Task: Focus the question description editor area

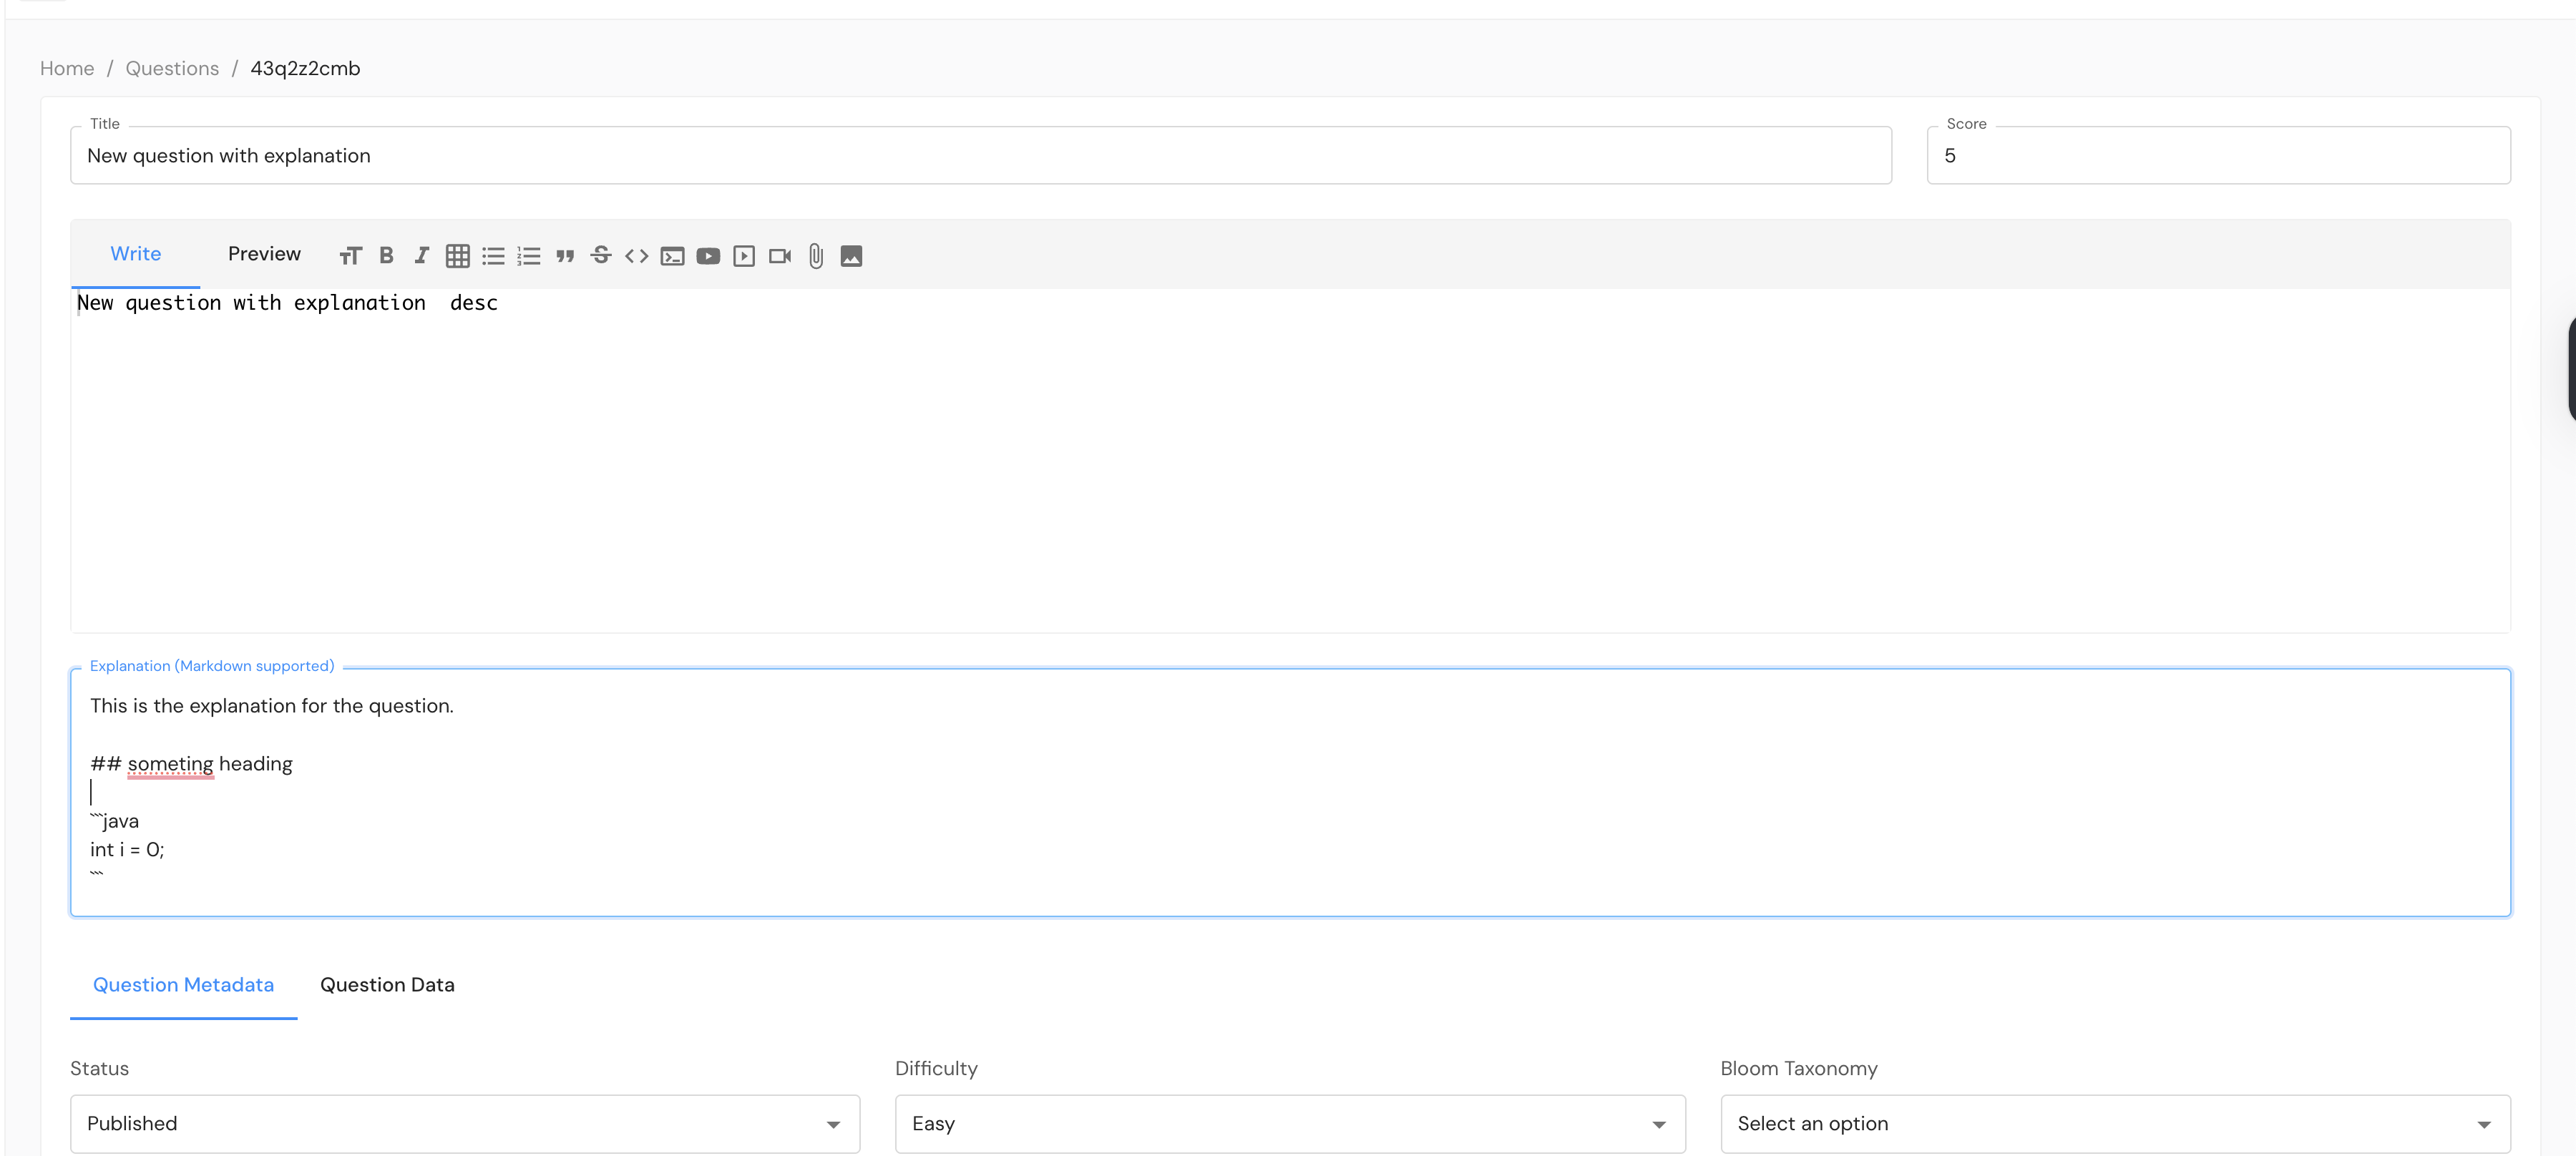Action: [x=1291, y=460]
